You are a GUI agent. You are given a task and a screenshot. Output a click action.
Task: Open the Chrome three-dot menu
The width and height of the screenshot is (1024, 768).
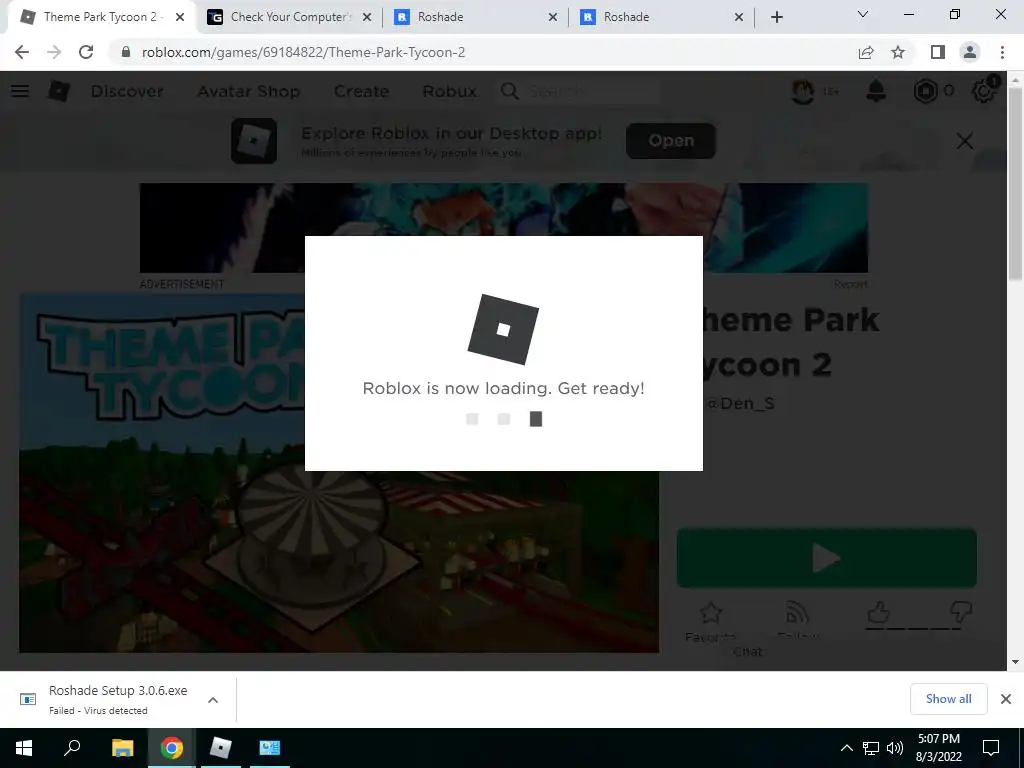[1002, 52]
